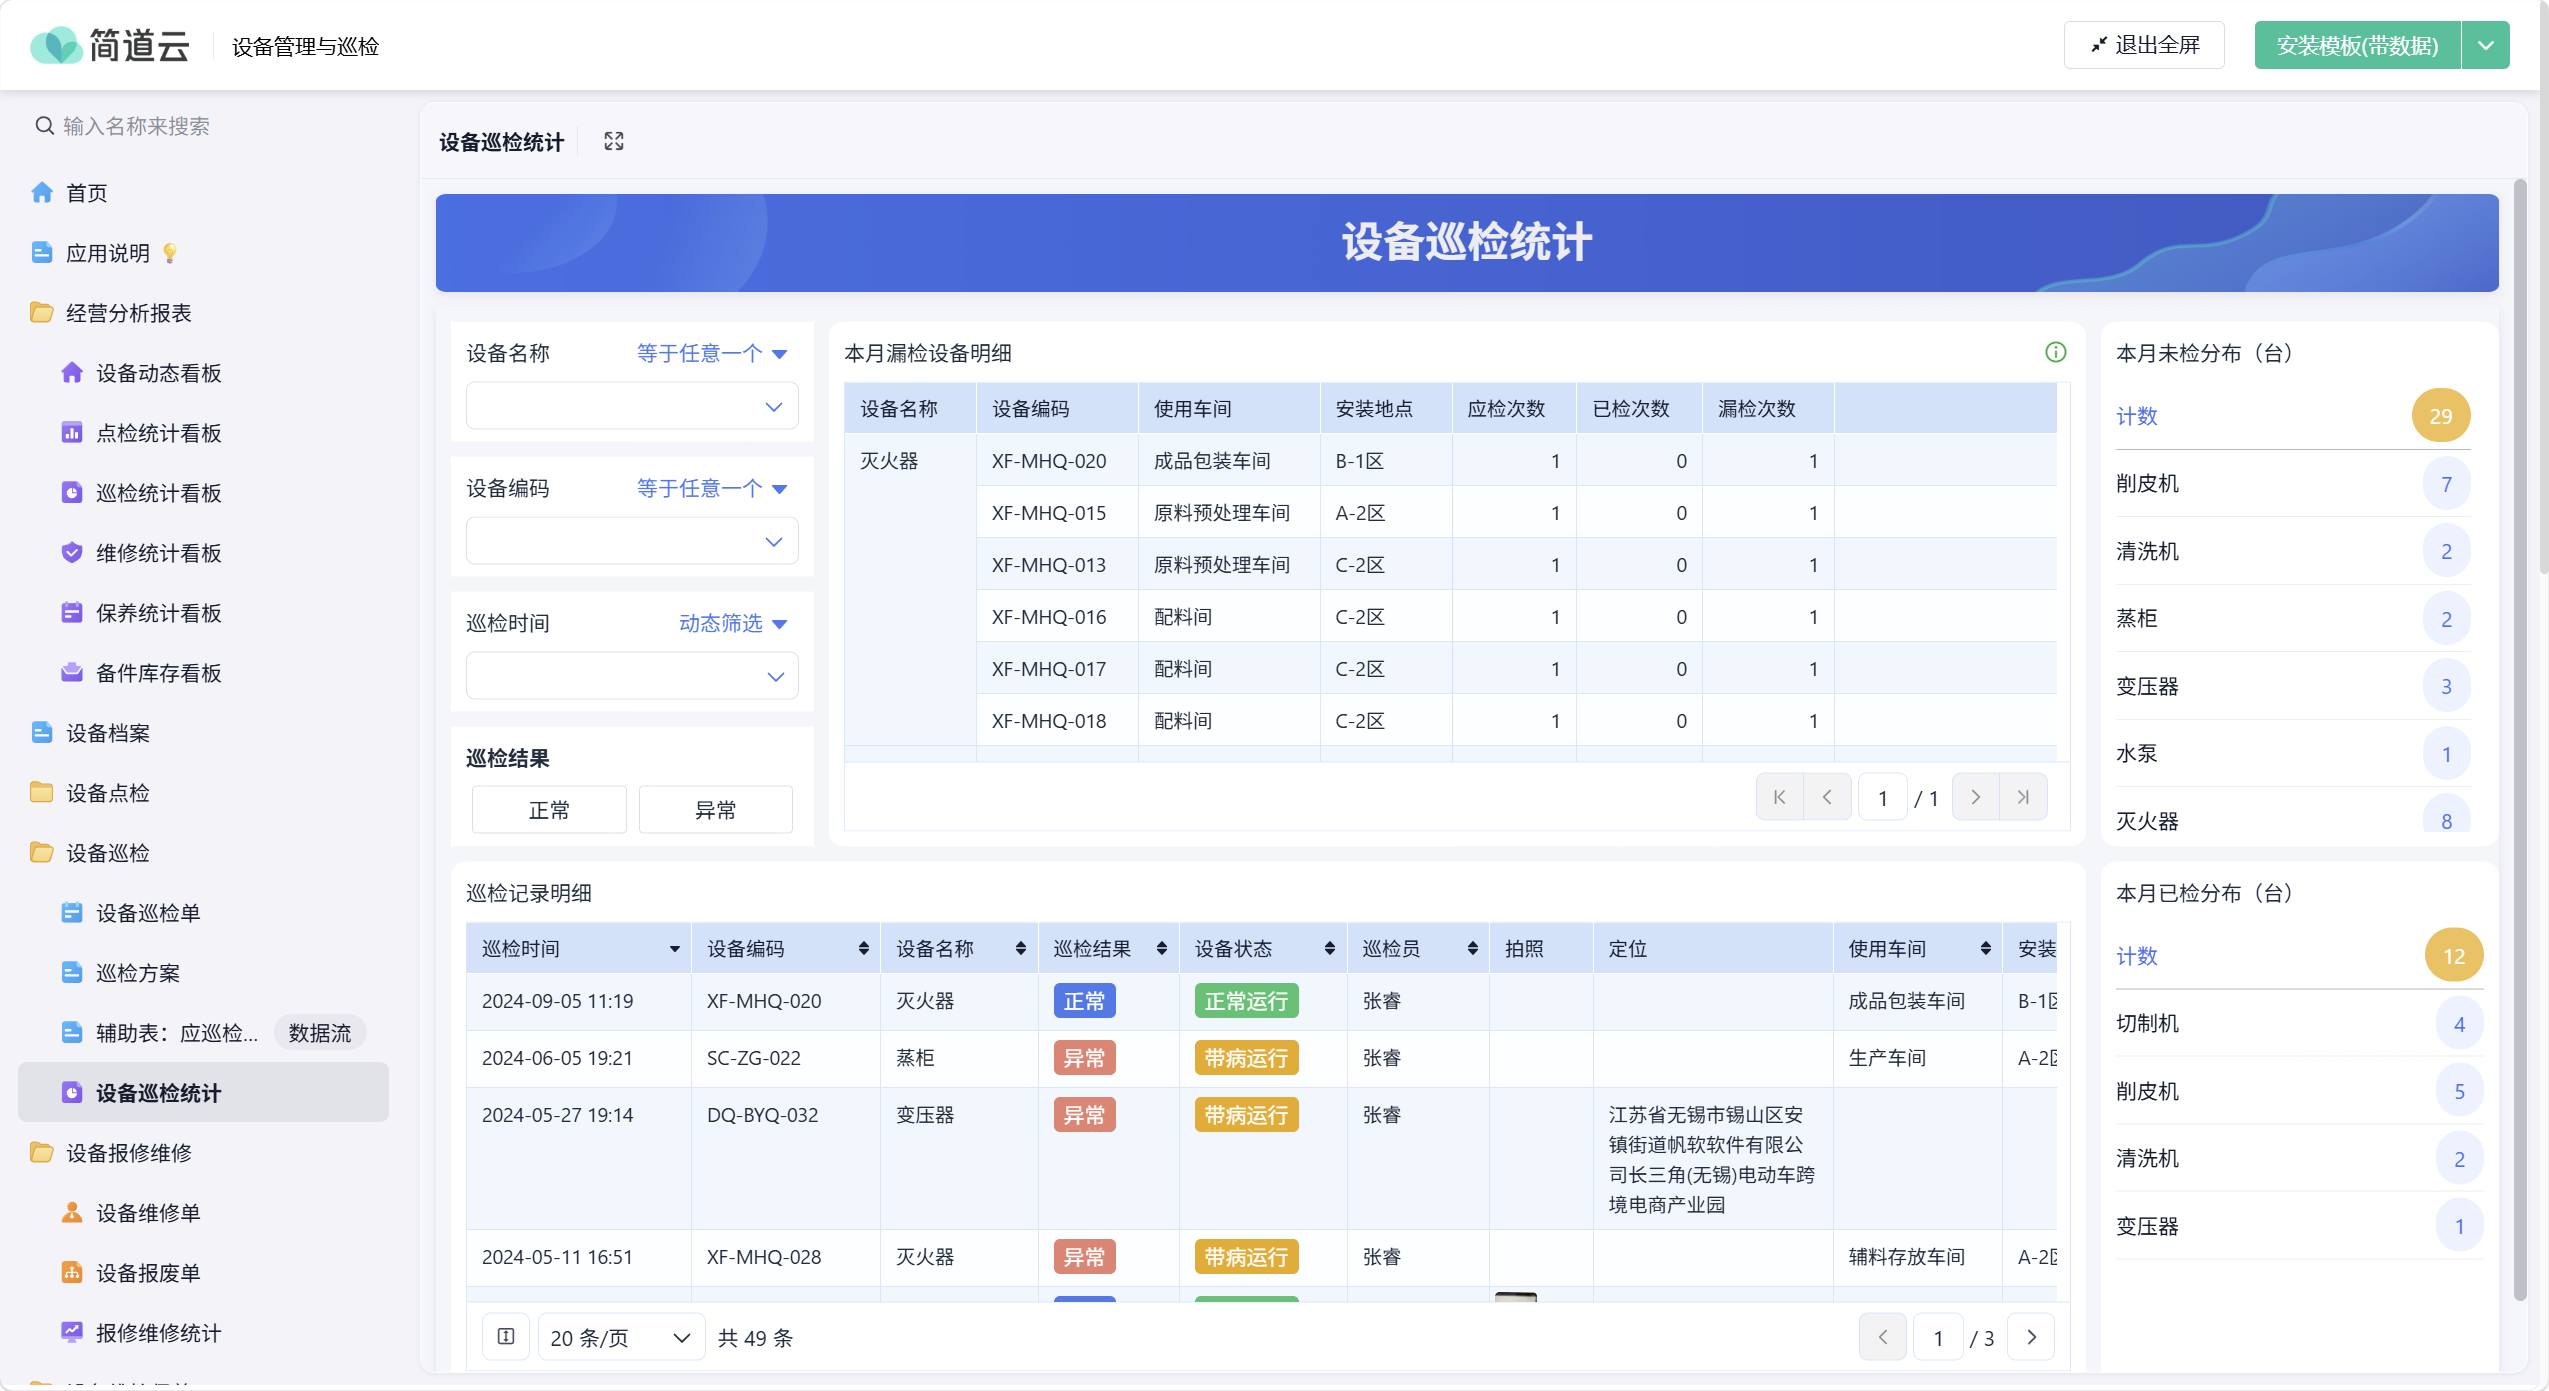Click the 巡检方案 icon

(x=72, y=972)
